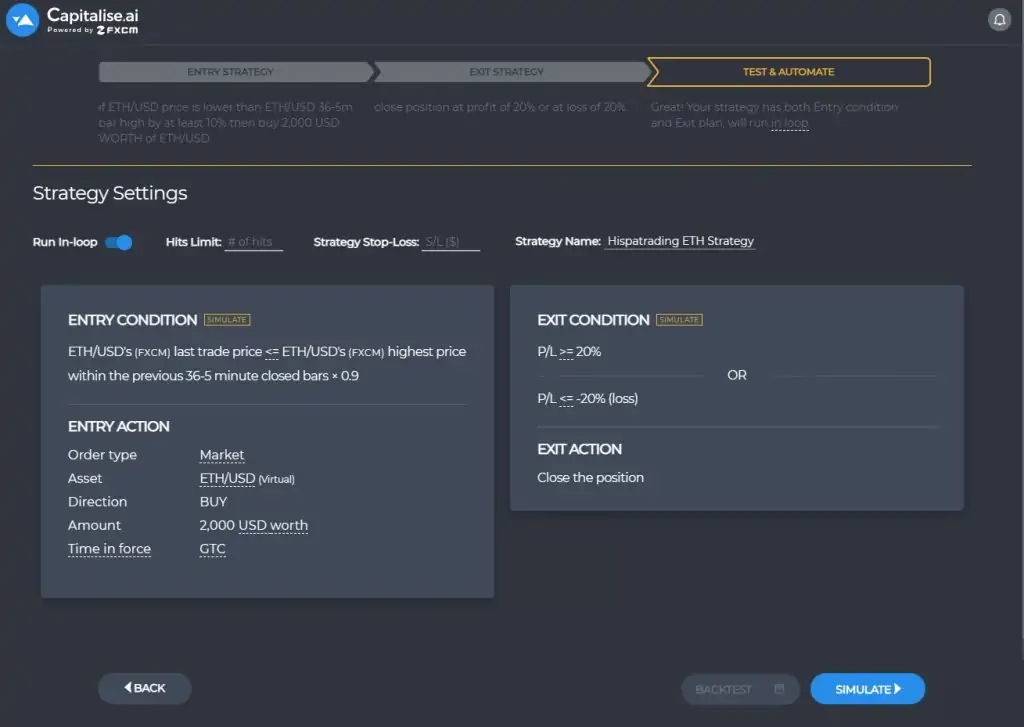Open the 'in loop' link in summary
This screenshot has width=1024, height=727.
[x=790, y=123]
